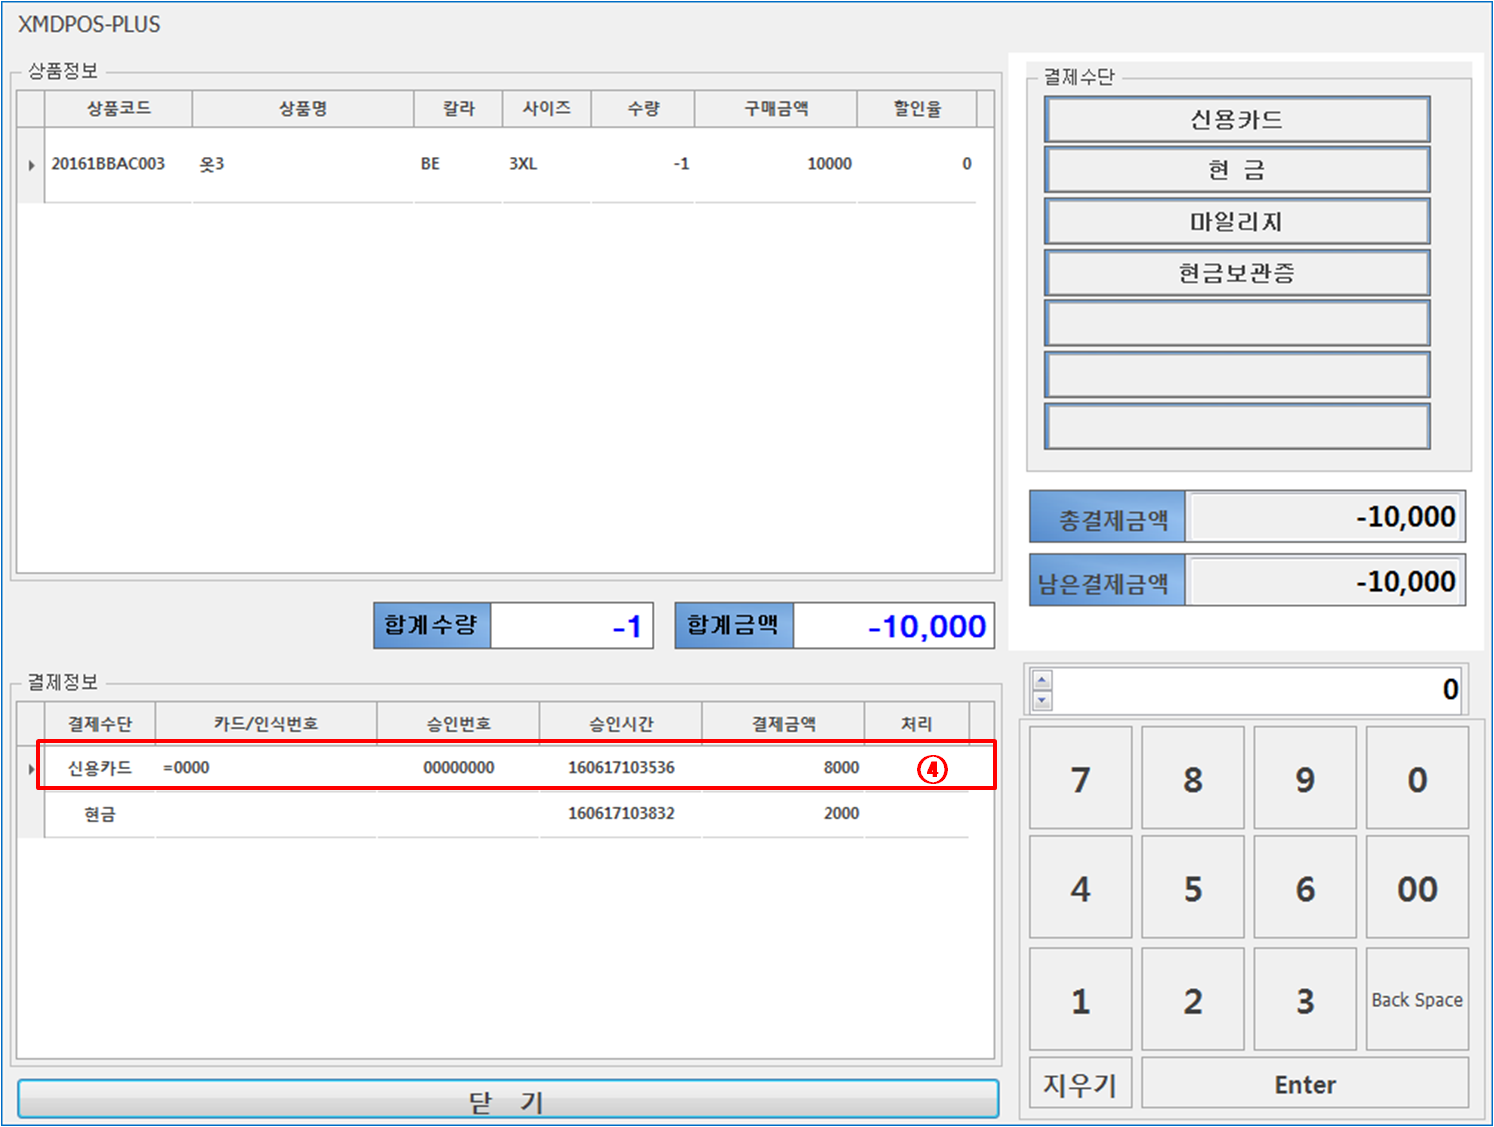Tap keypad digit 5
Screen dimensions: 1494x1127
pyautogui.click(x=1193, y=888)
